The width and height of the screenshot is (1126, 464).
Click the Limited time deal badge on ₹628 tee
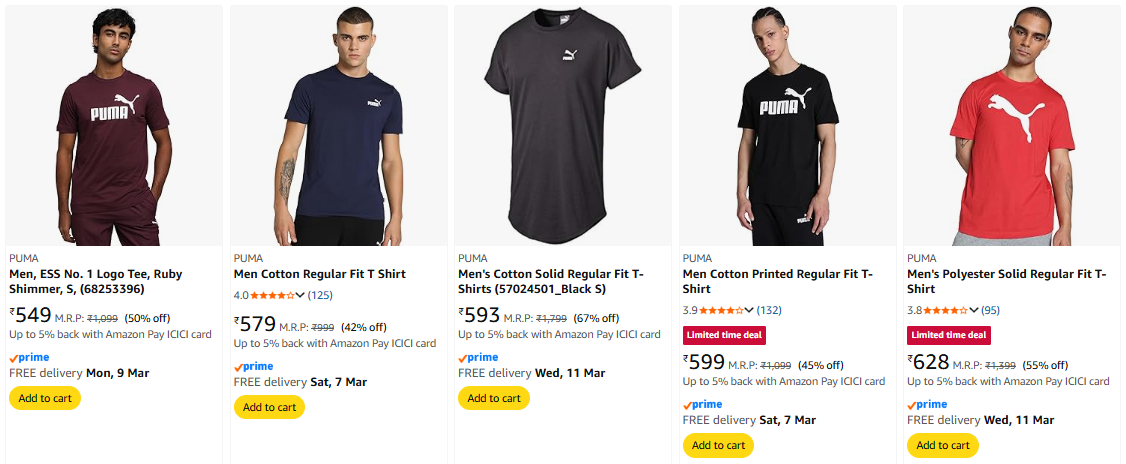949,335
